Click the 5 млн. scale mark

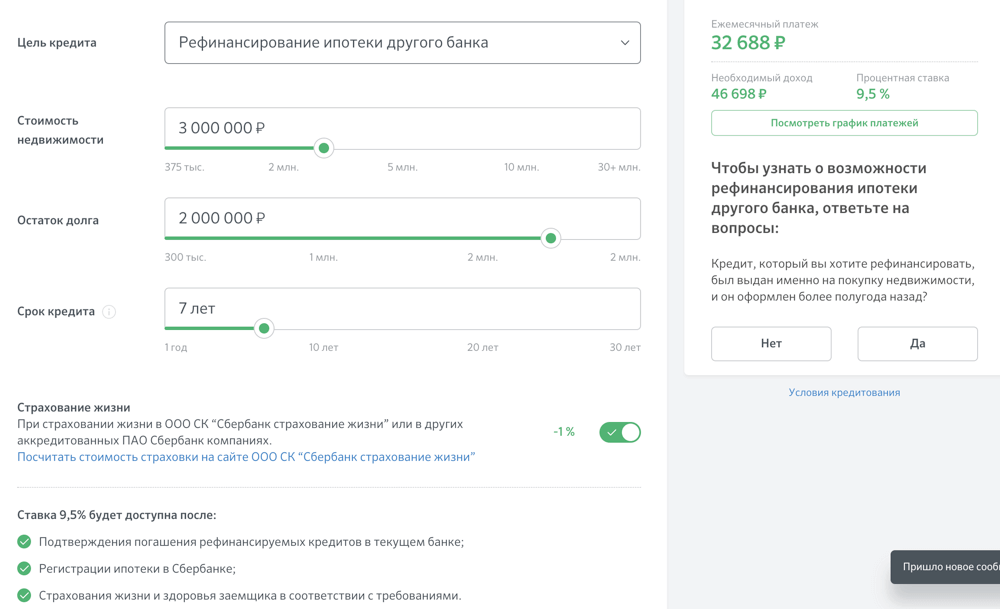[402, 167]
